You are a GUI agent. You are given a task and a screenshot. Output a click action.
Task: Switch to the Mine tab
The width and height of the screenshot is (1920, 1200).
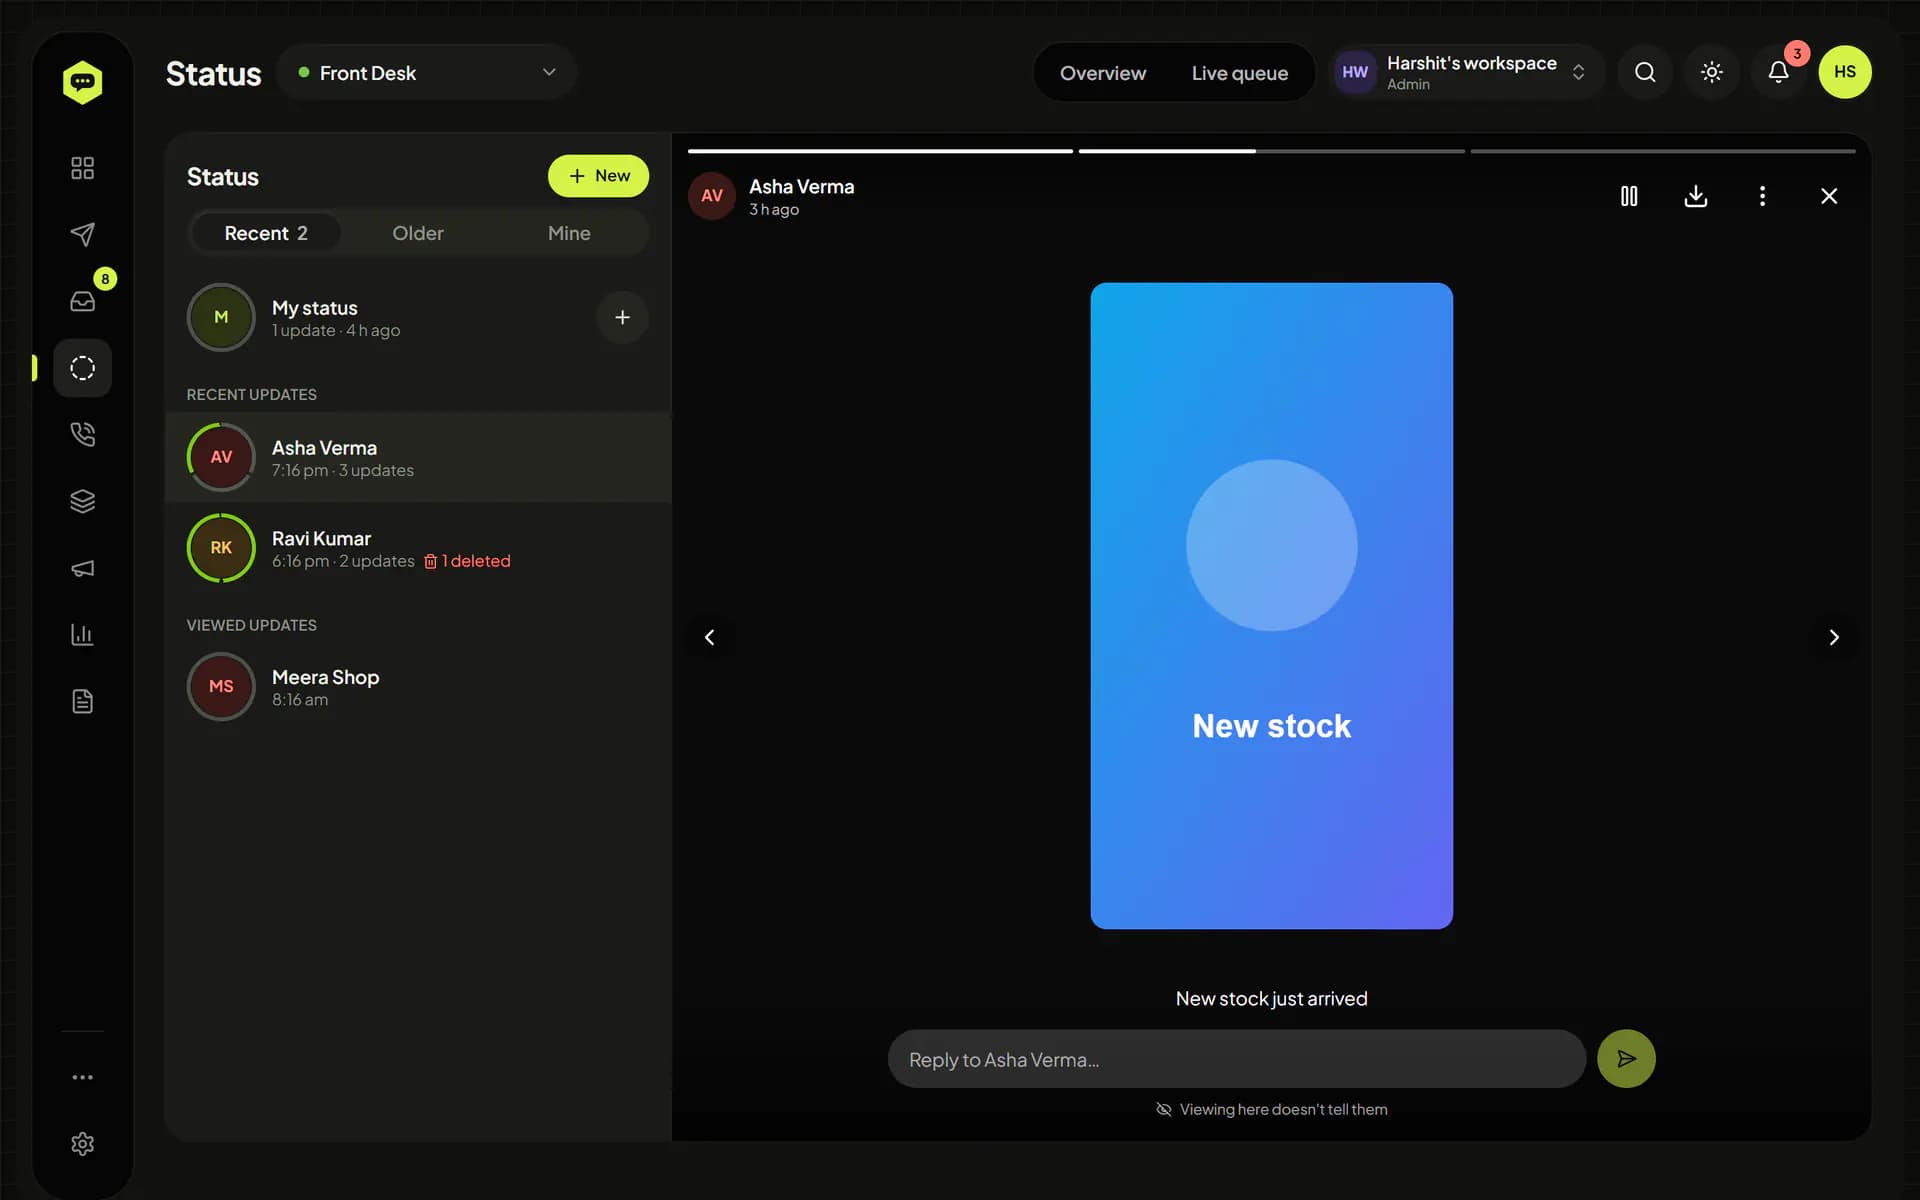(569, 233)
